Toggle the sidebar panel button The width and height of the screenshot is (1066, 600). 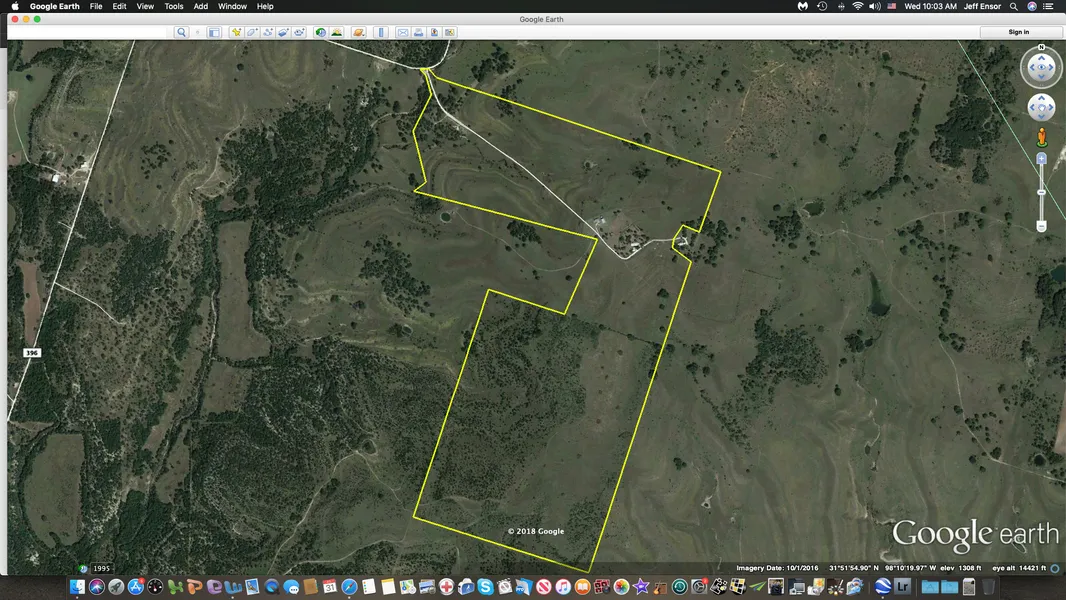(214, 32)
